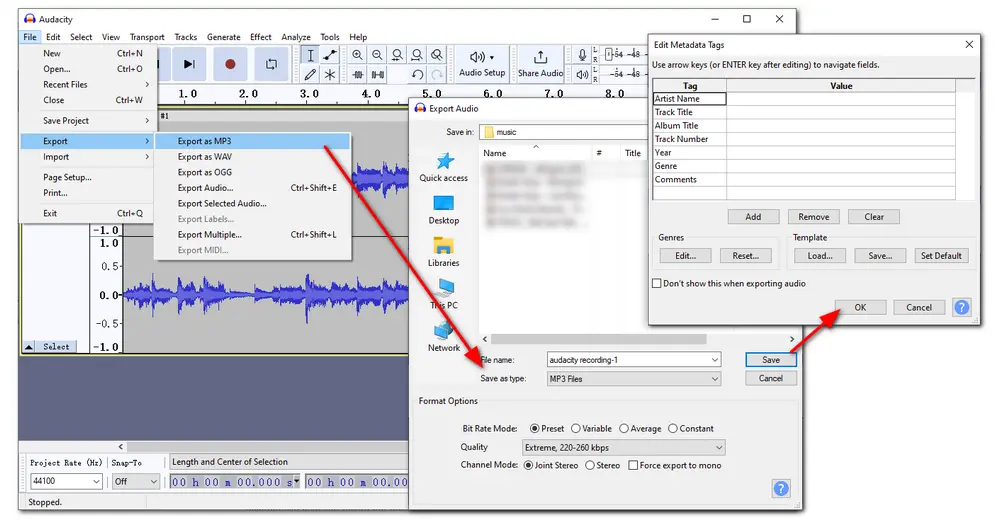The image size is (1000, 520).
Task: Click the Undo arrow icon
Action: pyautogui.click(x=417, y=75)
